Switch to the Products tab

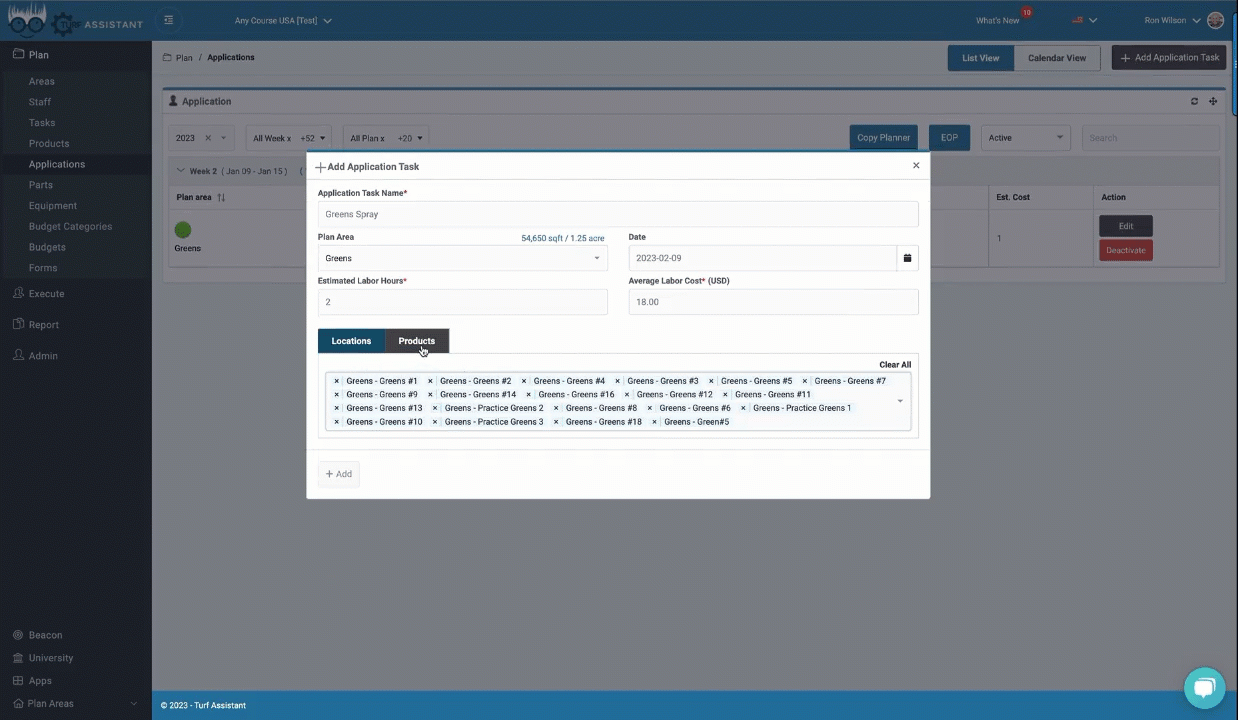tap(416, 341)
